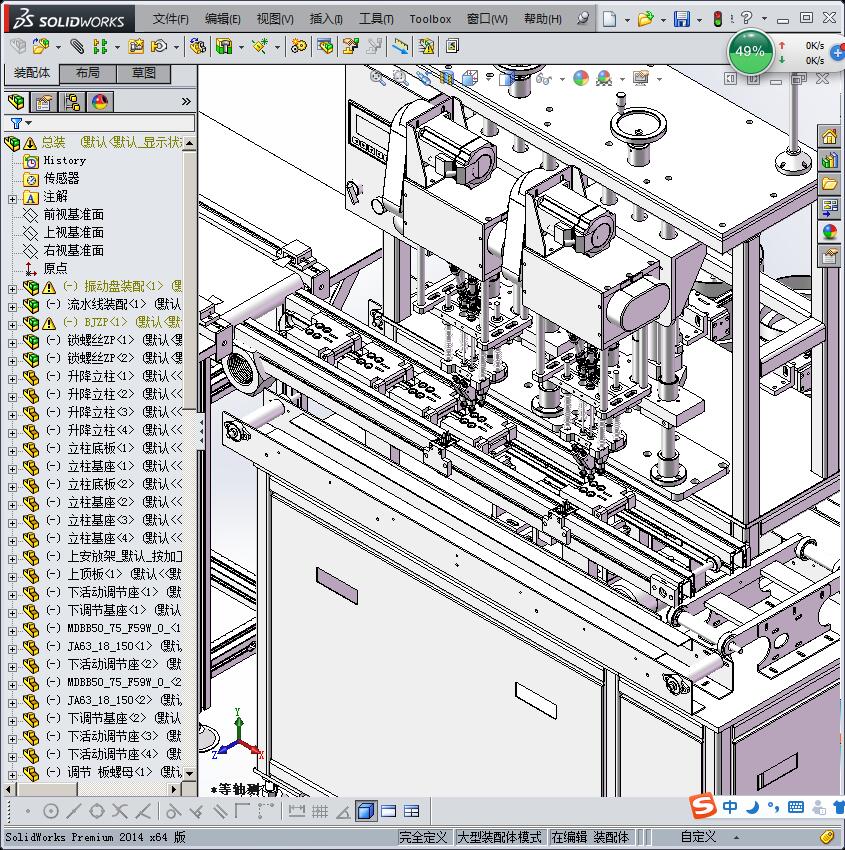Toggle Sogou input Chinese mode indicator
This screenshot has width=845, height=850.
[731, 806]
